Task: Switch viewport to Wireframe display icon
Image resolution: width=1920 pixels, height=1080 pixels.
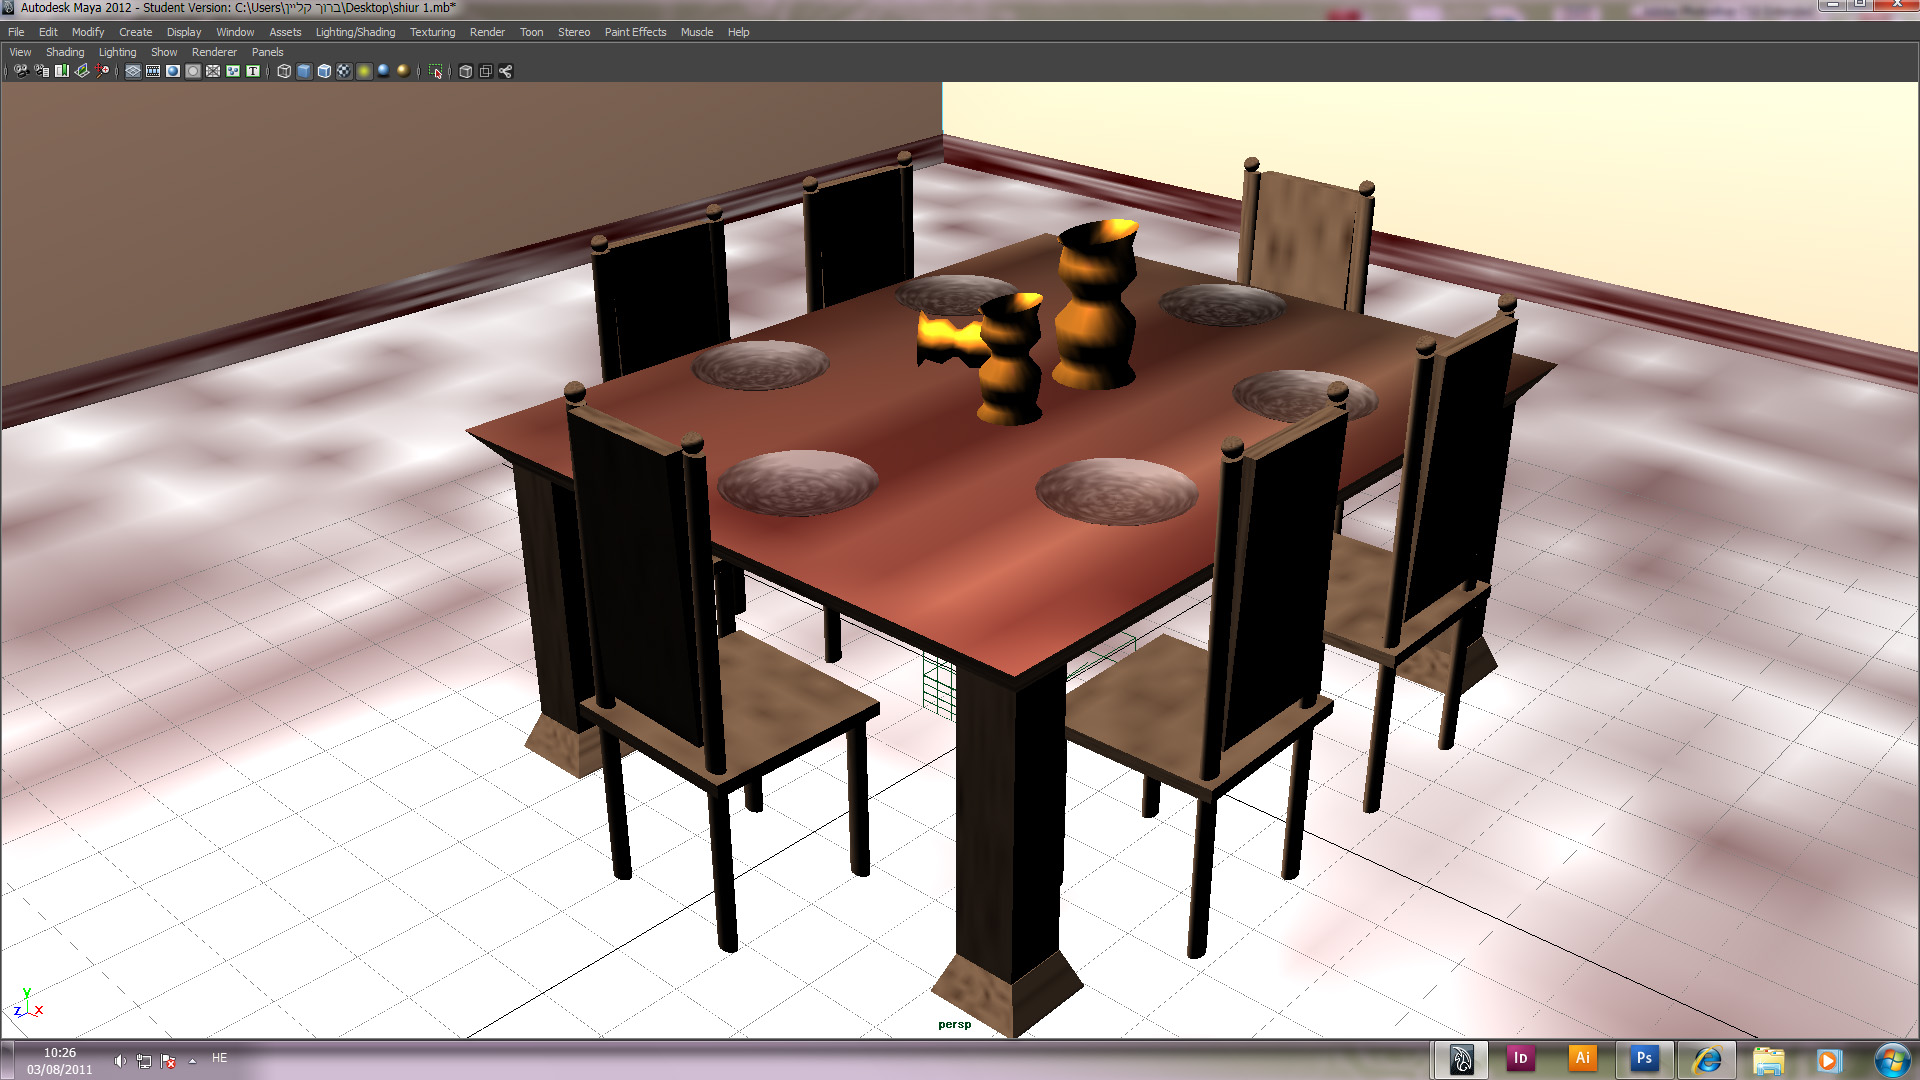Action: (284, 71)
